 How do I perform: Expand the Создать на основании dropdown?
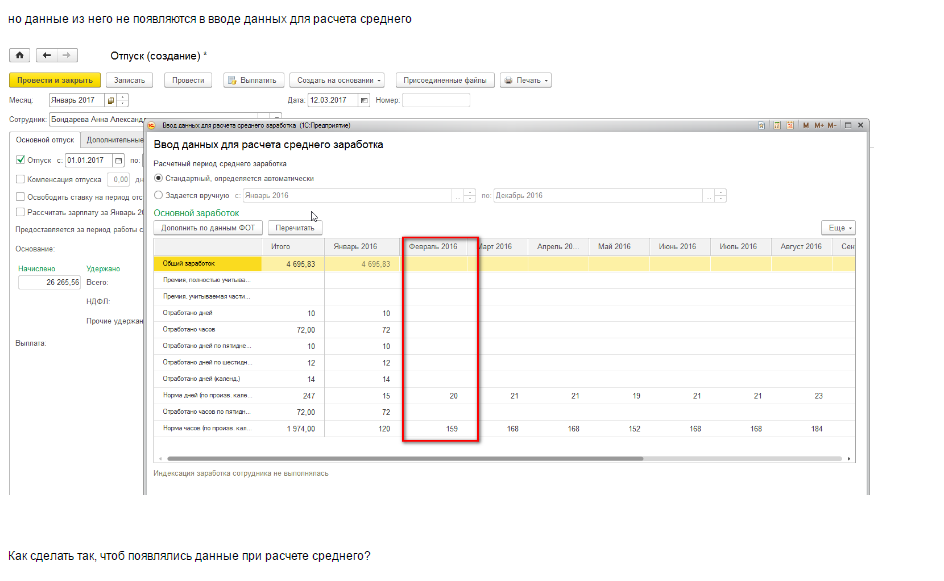337,80
